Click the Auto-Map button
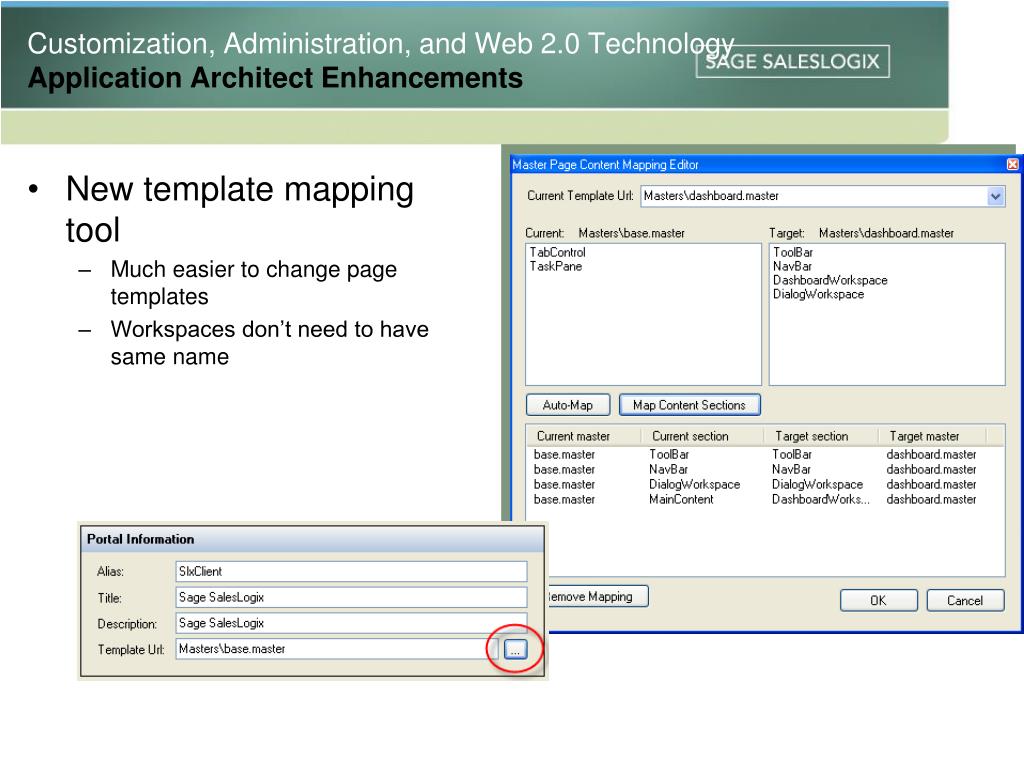 (x=568, y=405)
